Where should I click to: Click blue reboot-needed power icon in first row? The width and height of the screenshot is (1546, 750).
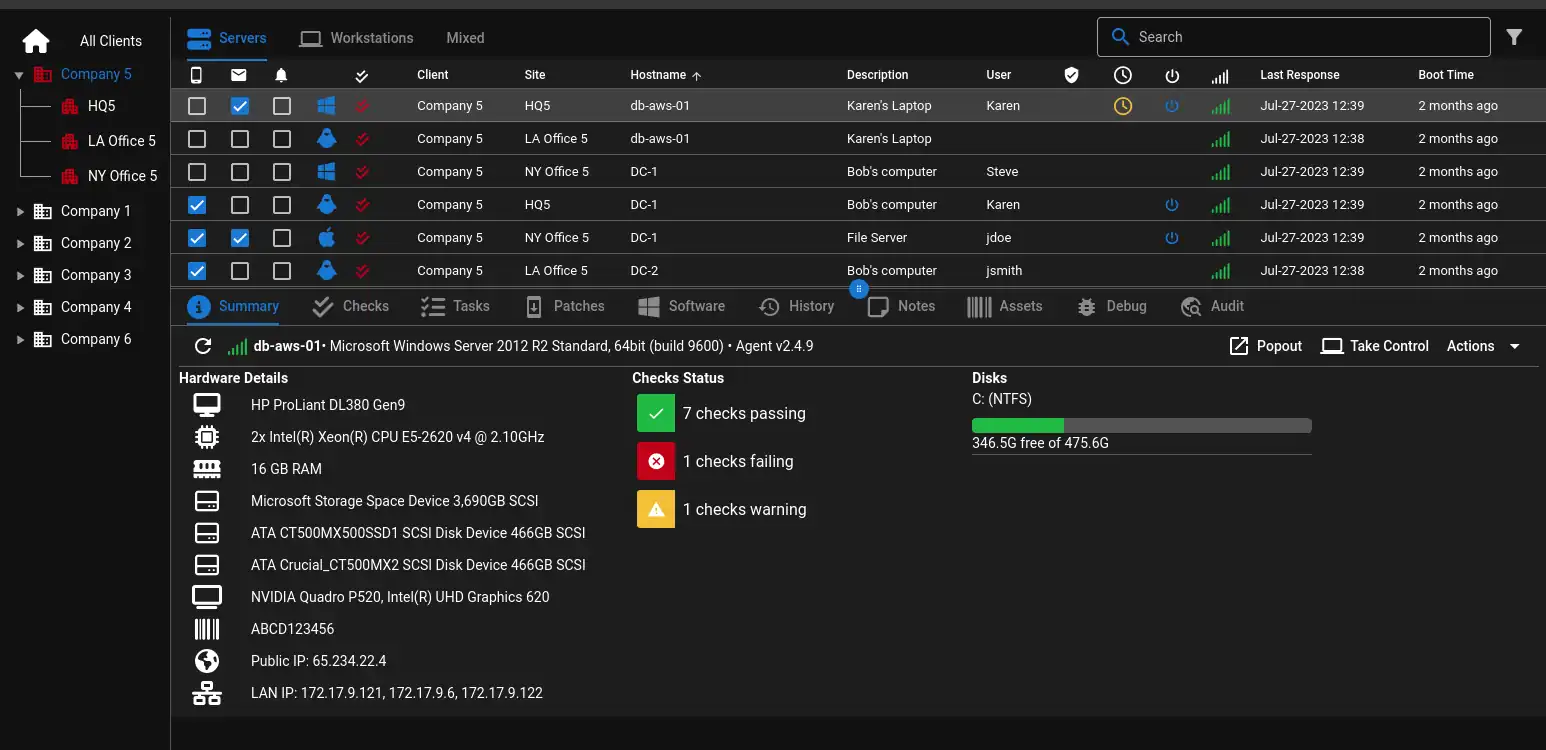point(1172,106)
